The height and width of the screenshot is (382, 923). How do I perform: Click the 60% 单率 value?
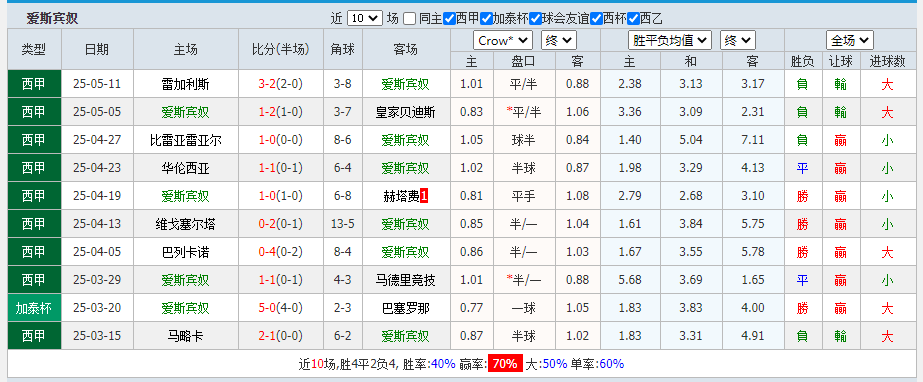click(611, 364)
